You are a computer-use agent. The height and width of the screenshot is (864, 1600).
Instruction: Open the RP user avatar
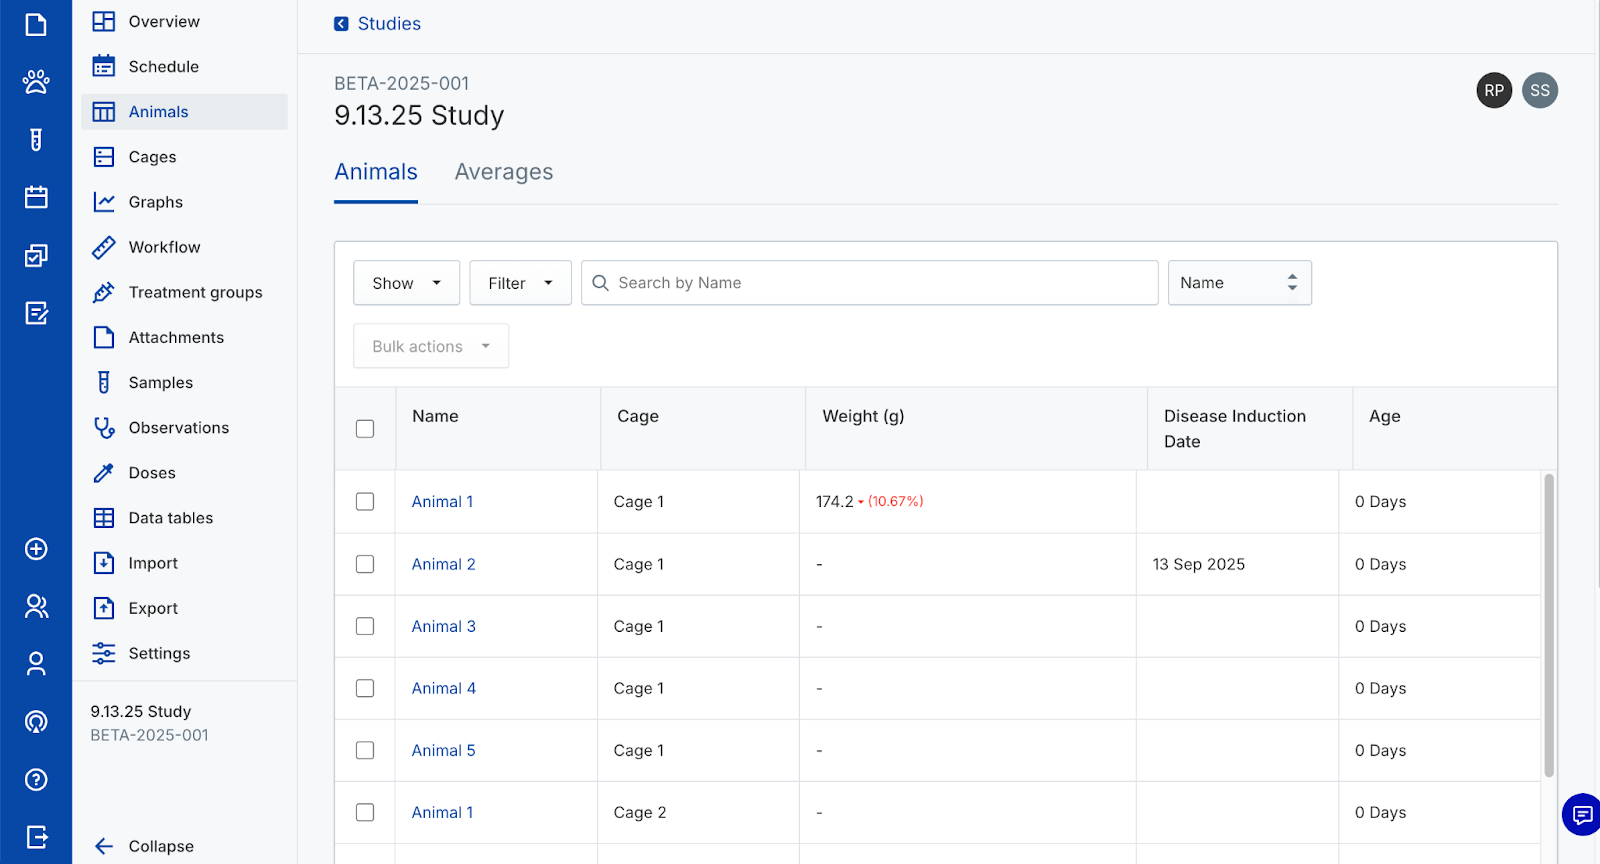coord(1494,91)
